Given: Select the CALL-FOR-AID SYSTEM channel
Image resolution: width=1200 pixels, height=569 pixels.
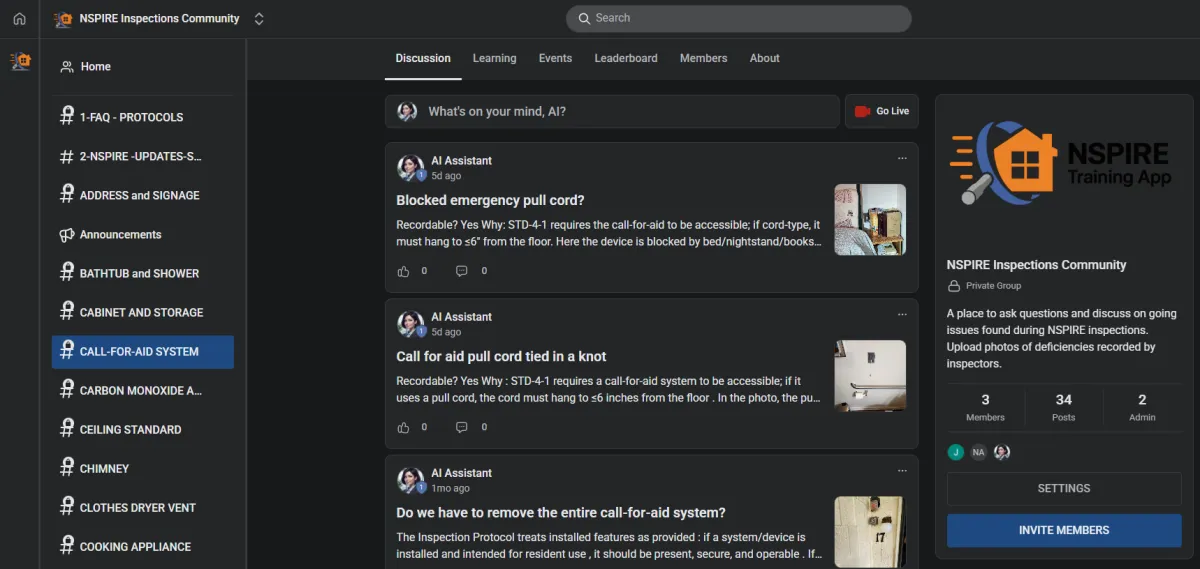Looking at the screenshot, I should (x=143, y=352).
